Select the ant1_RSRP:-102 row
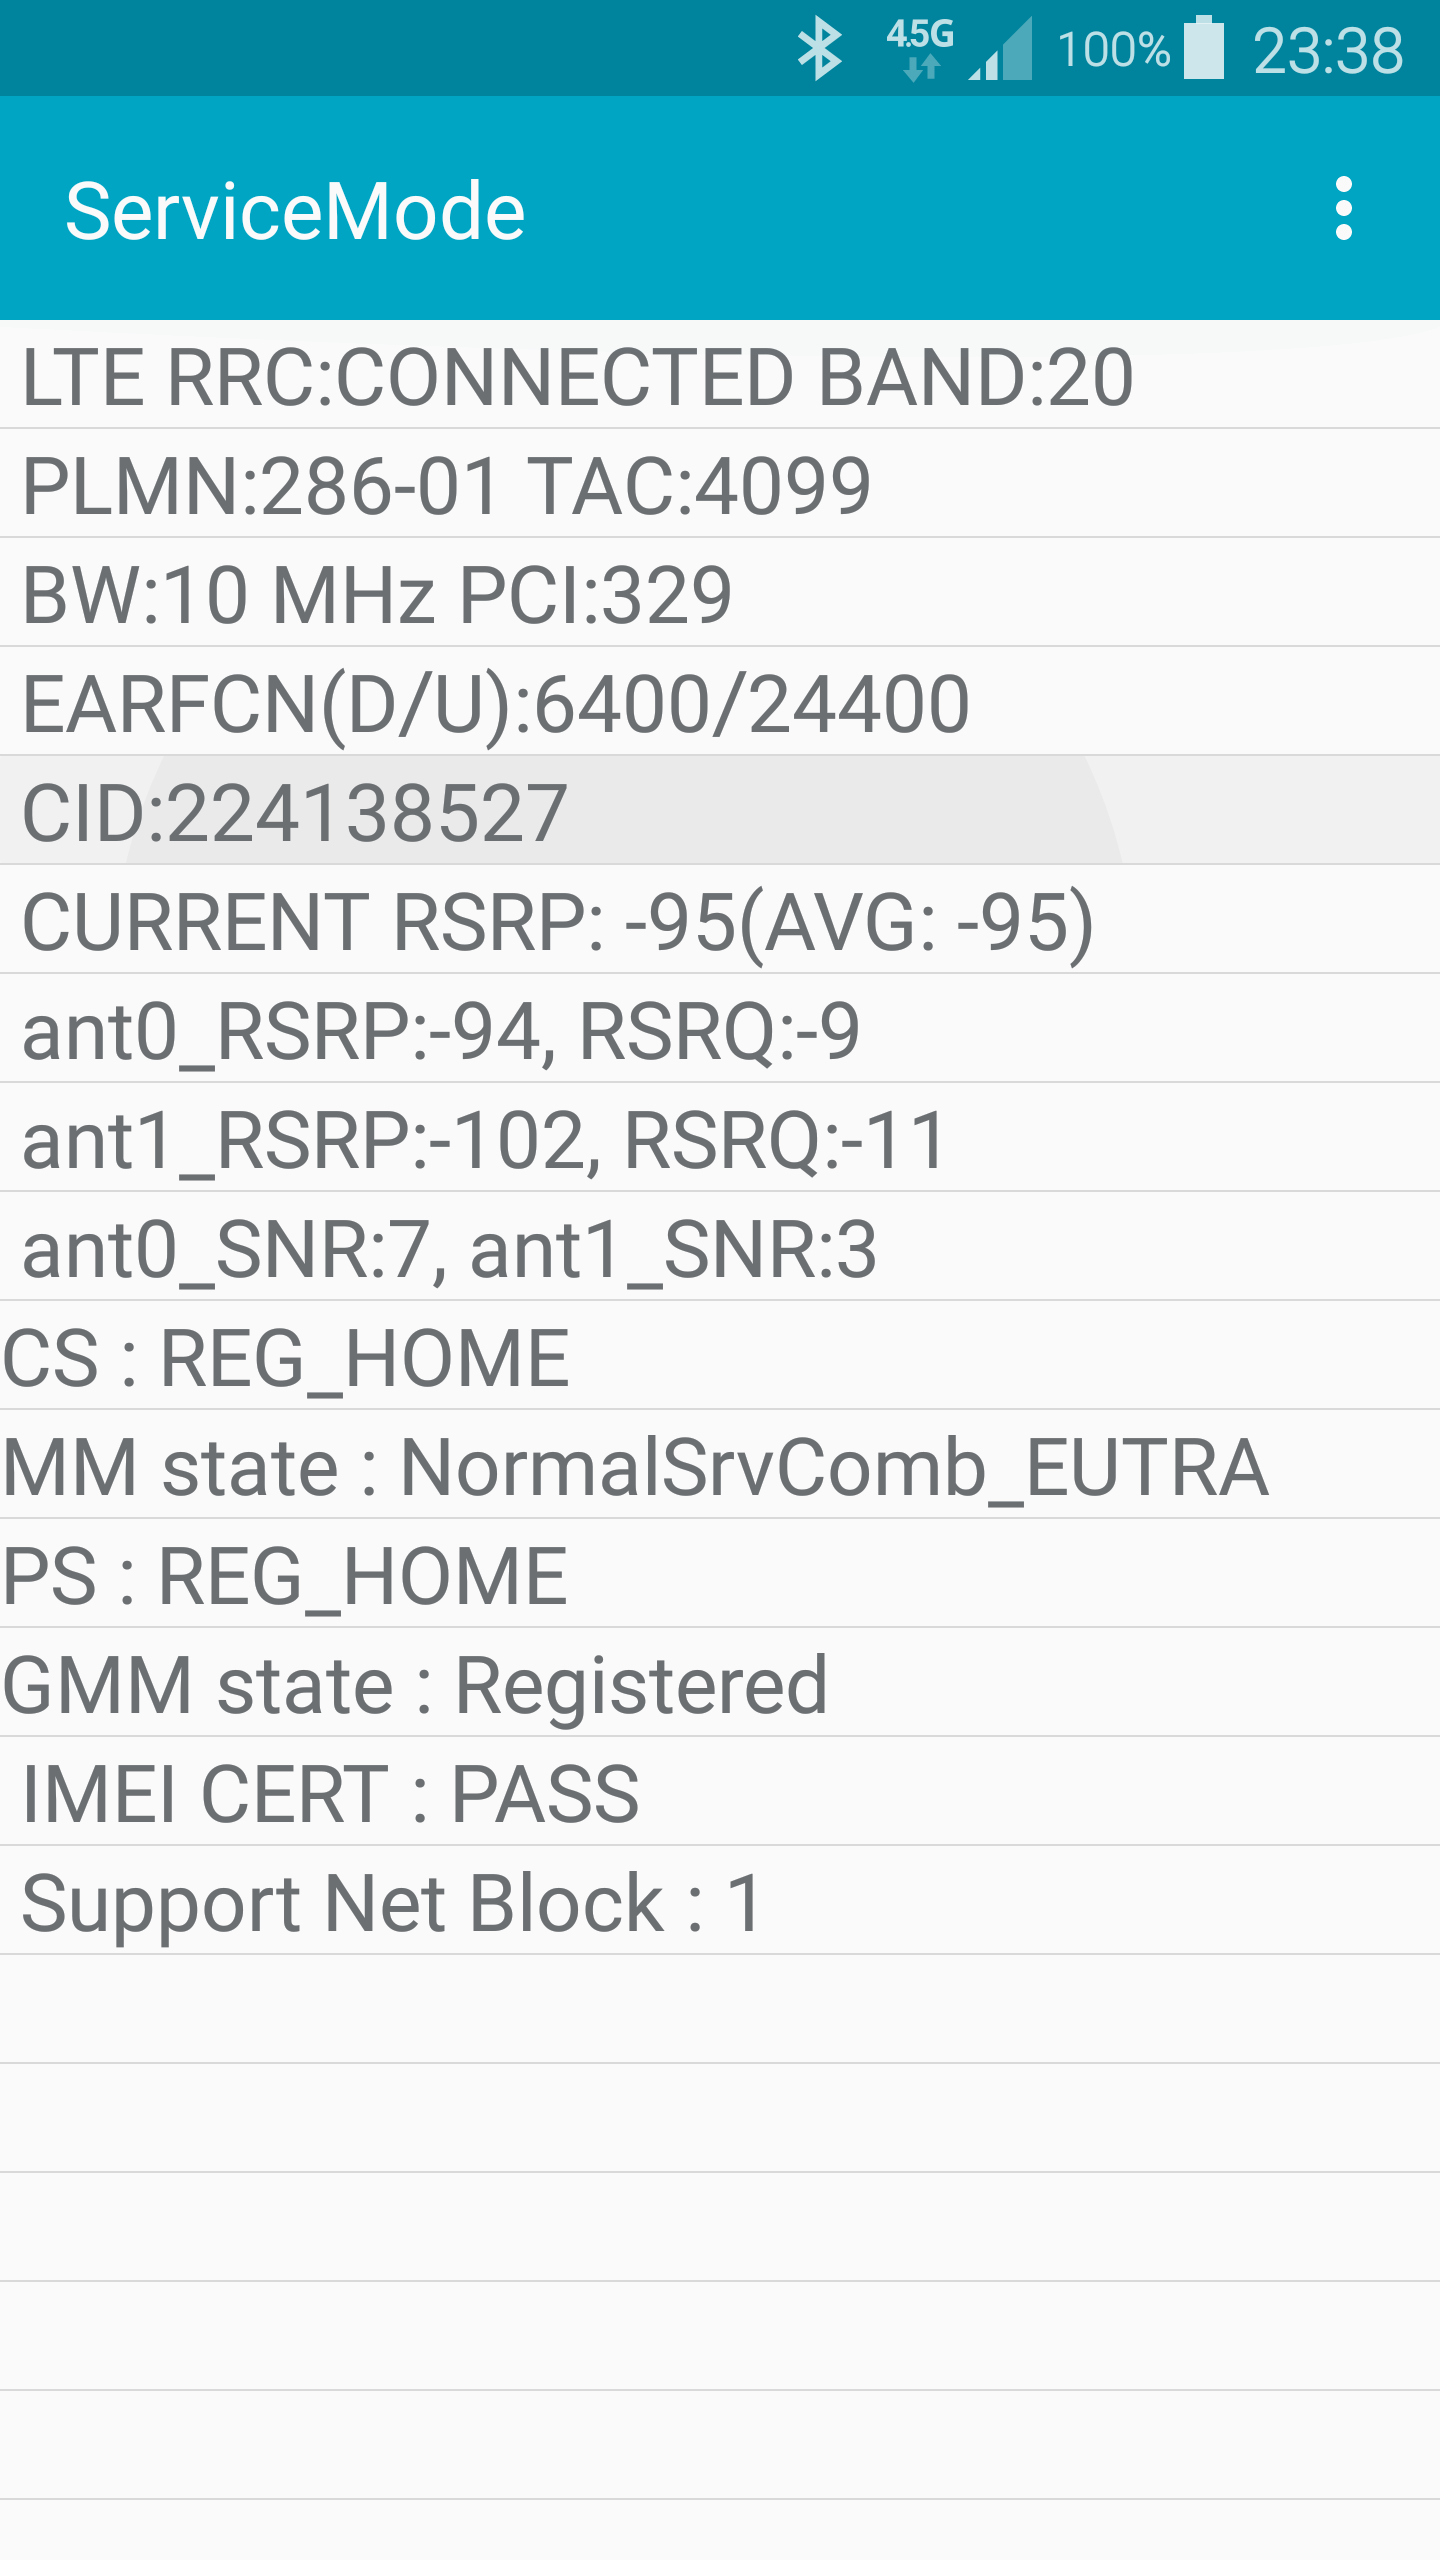This screenshot has height=2560, width=1440. [720, 1138]
